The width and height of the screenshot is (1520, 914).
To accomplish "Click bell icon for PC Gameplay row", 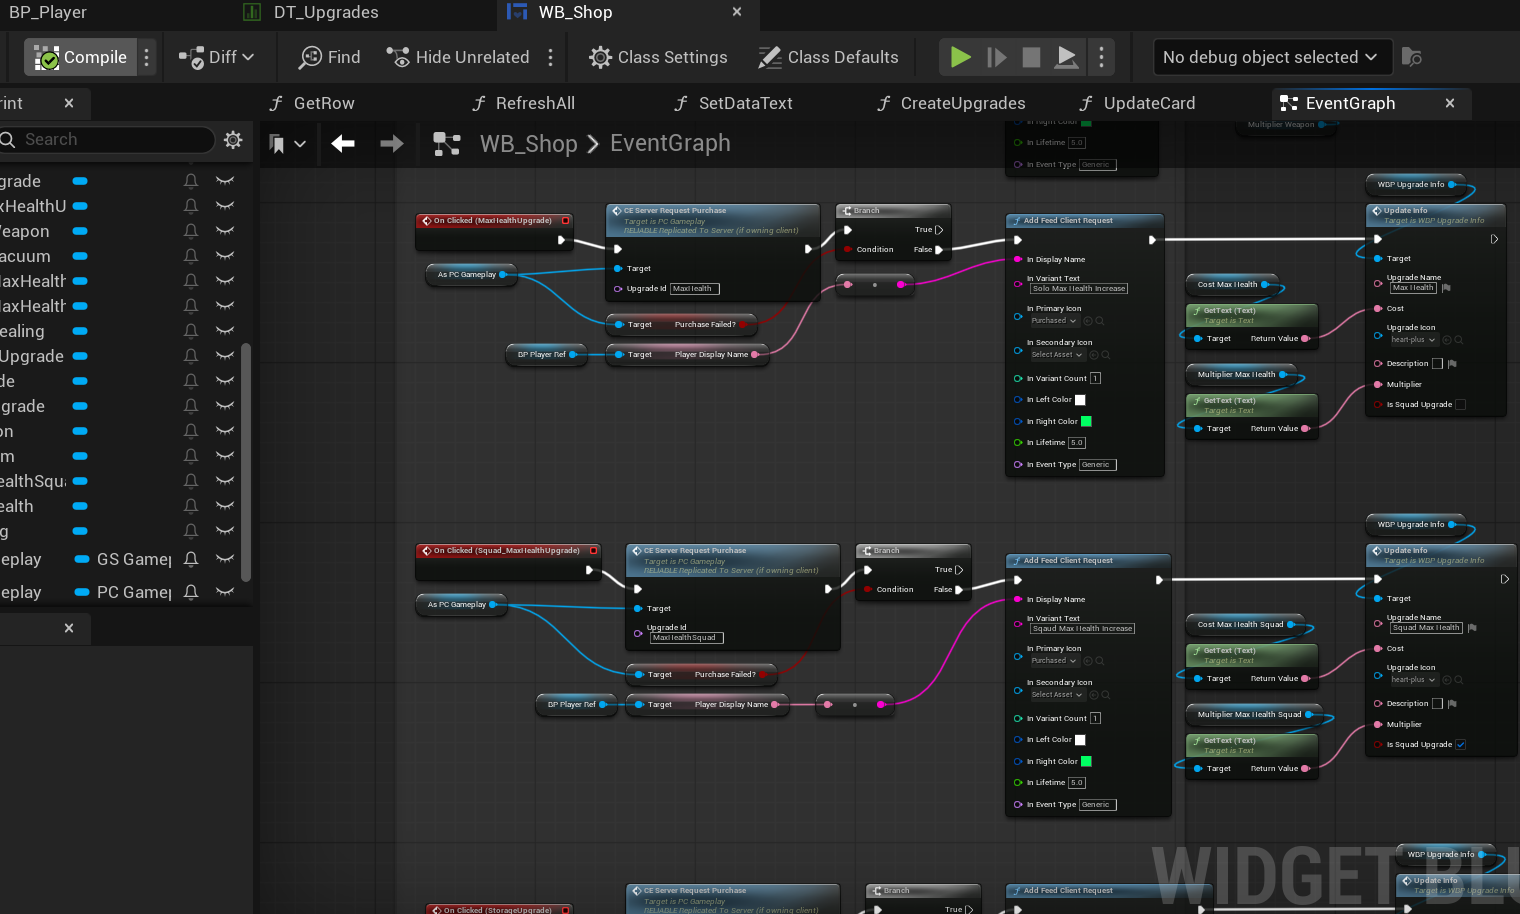I will (191, 592).
